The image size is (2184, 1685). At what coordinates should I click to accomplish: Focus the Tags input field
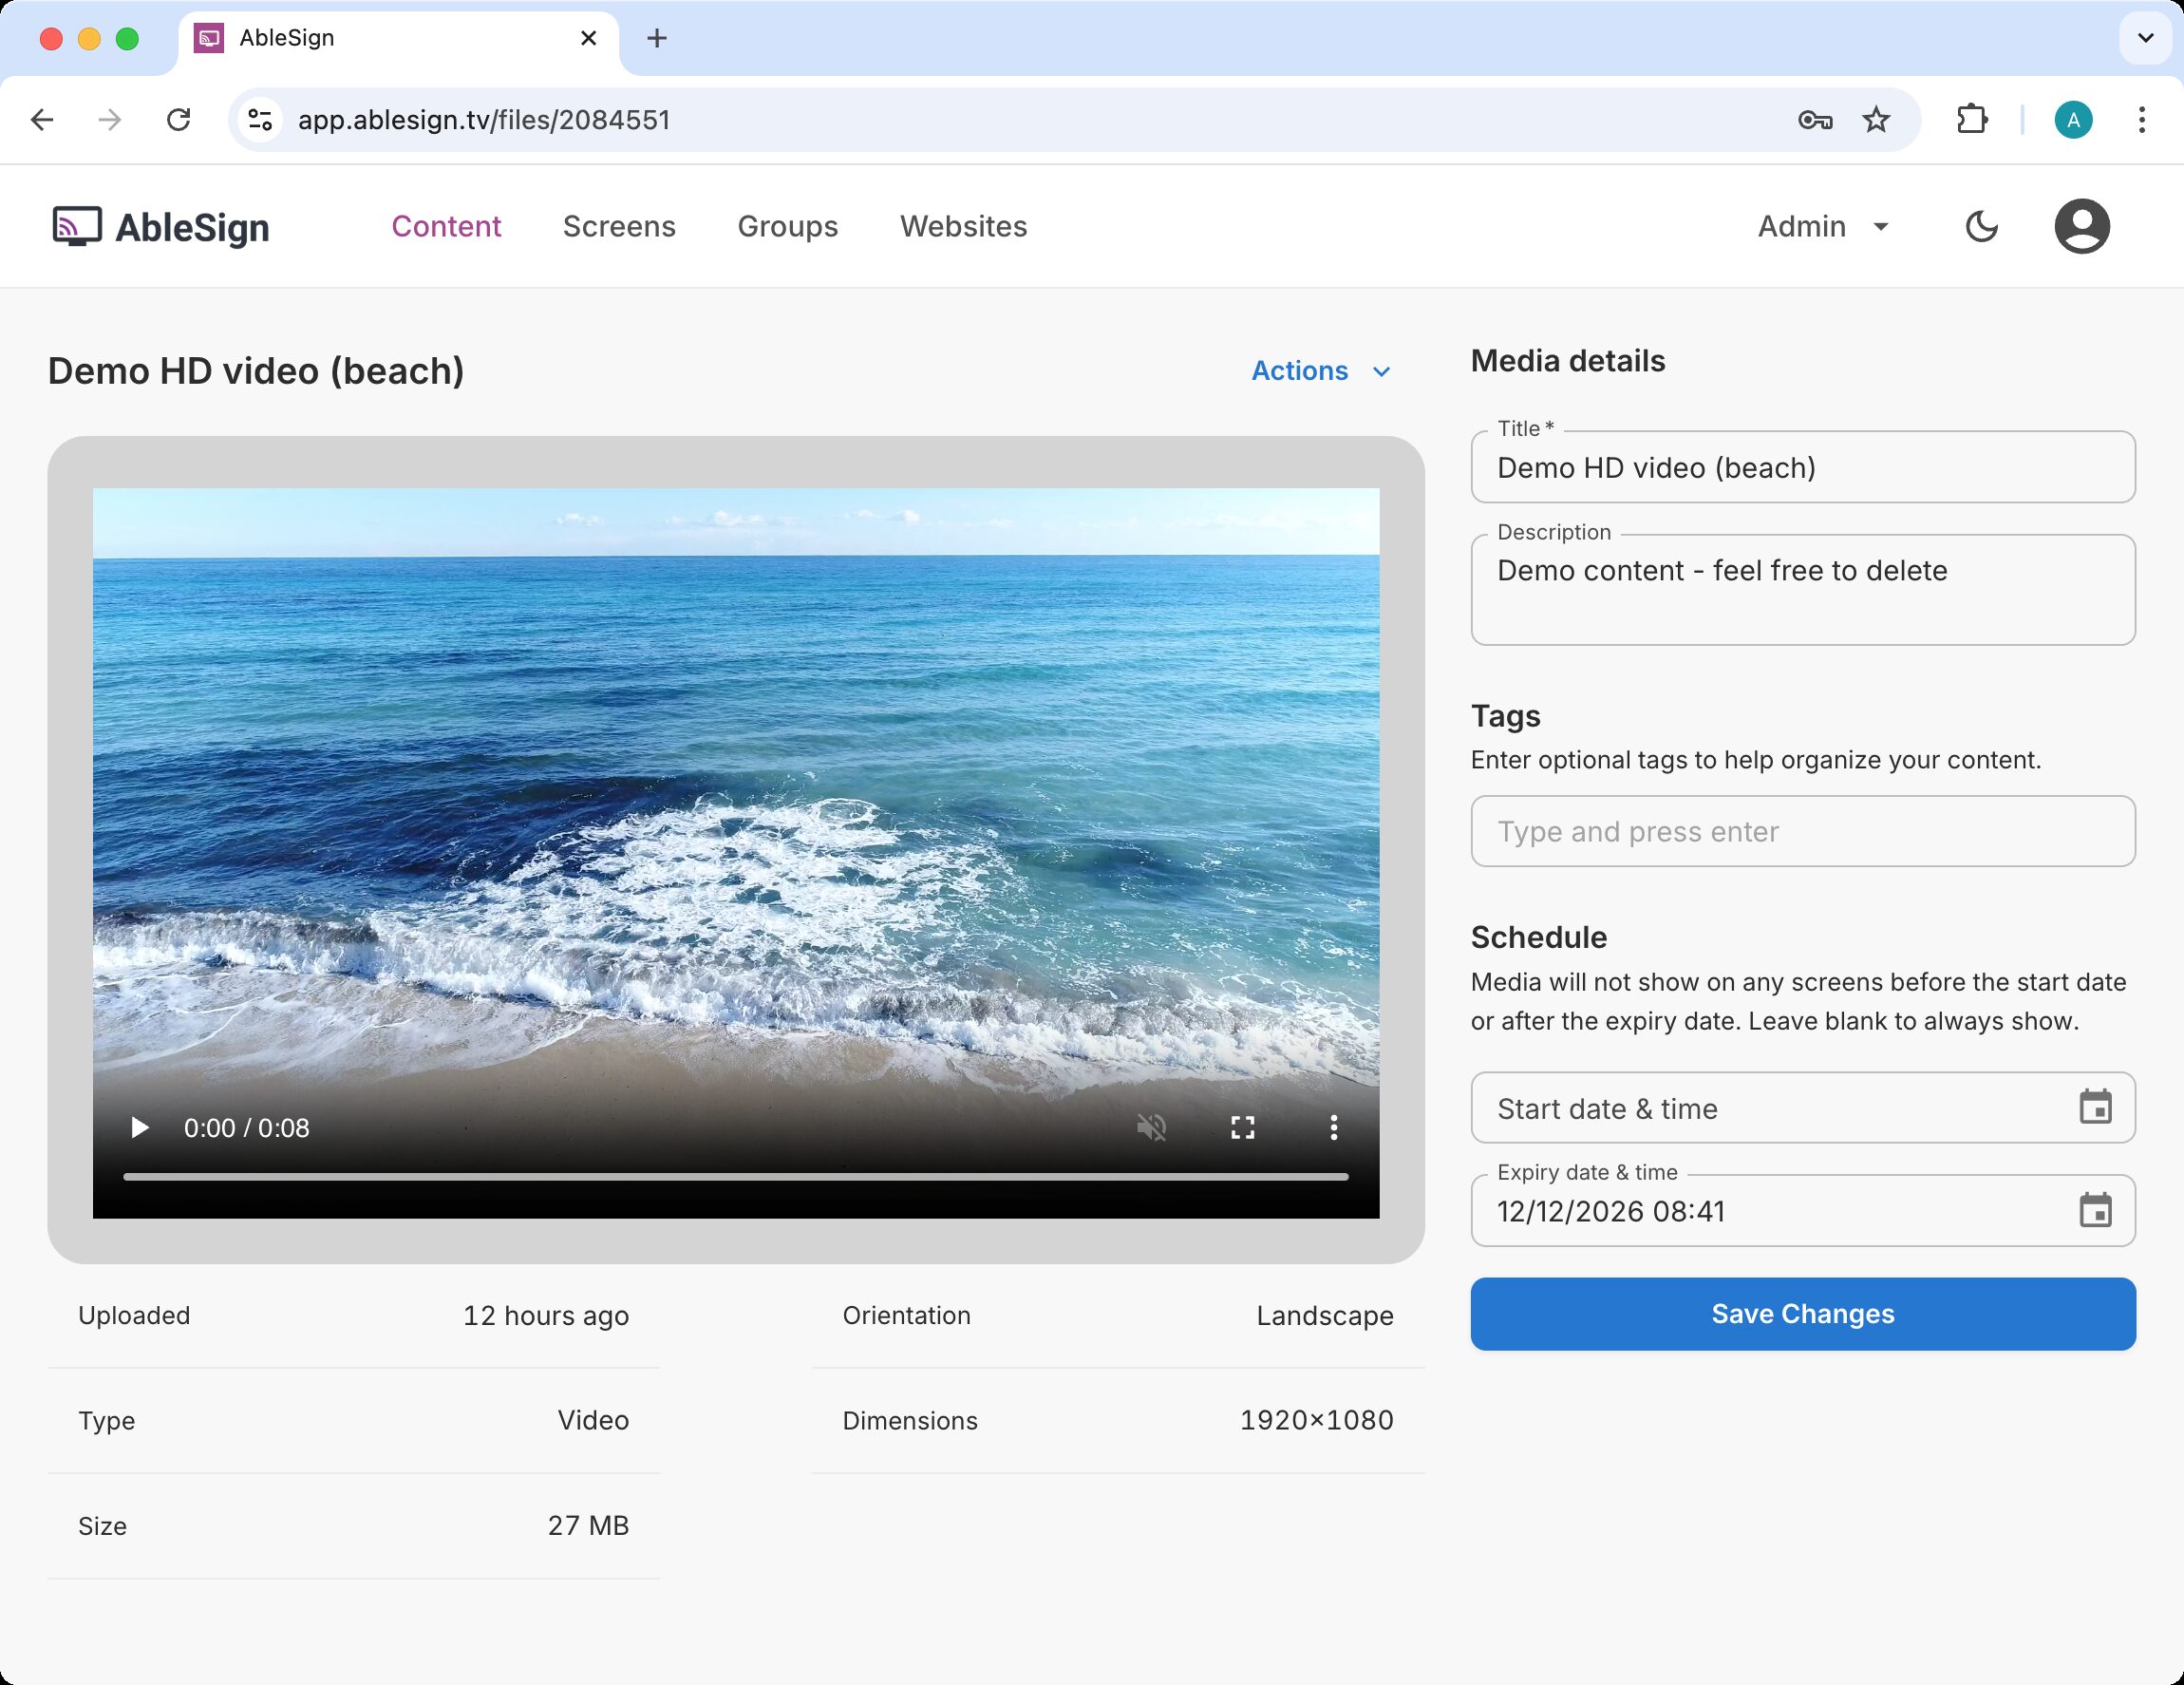[x=1802, y=831]
